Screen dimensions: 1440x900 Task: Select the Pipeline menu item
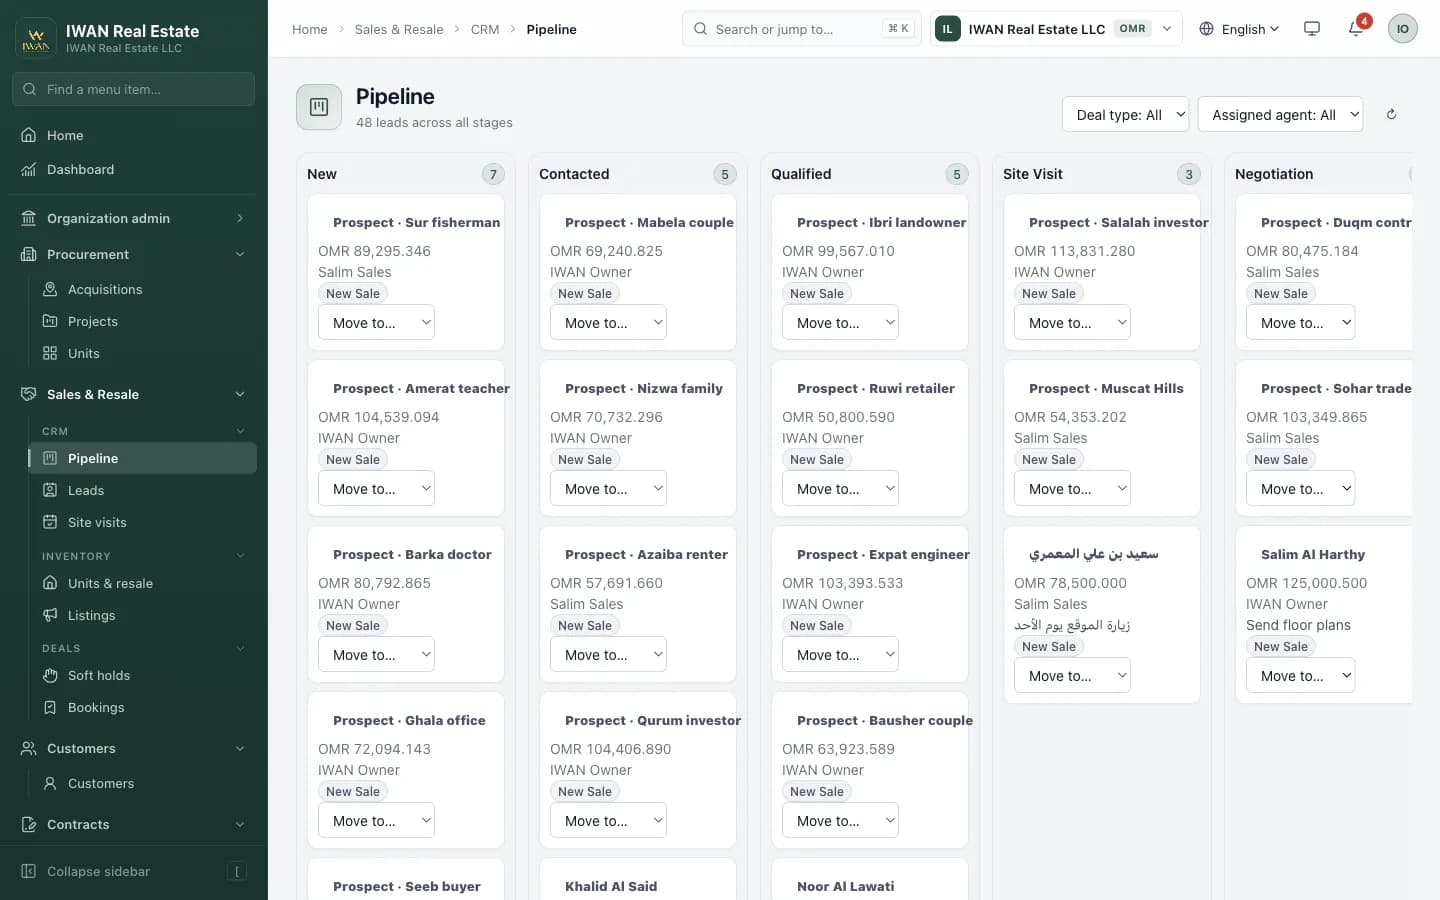click(142, 458)
